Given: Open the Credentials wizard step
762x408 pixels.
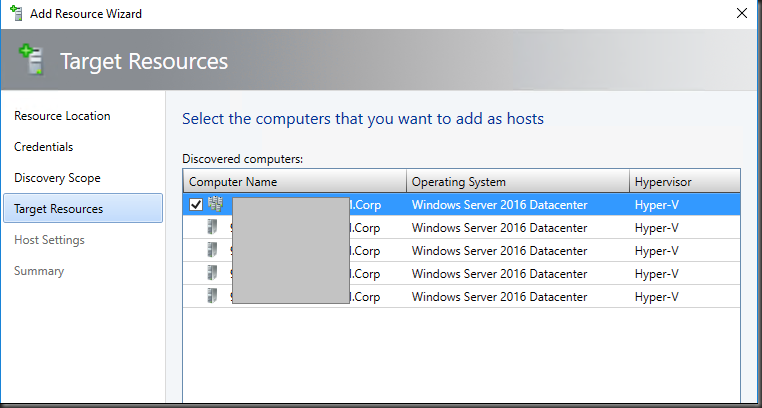Looking at the screenshot, I should 43,147.
